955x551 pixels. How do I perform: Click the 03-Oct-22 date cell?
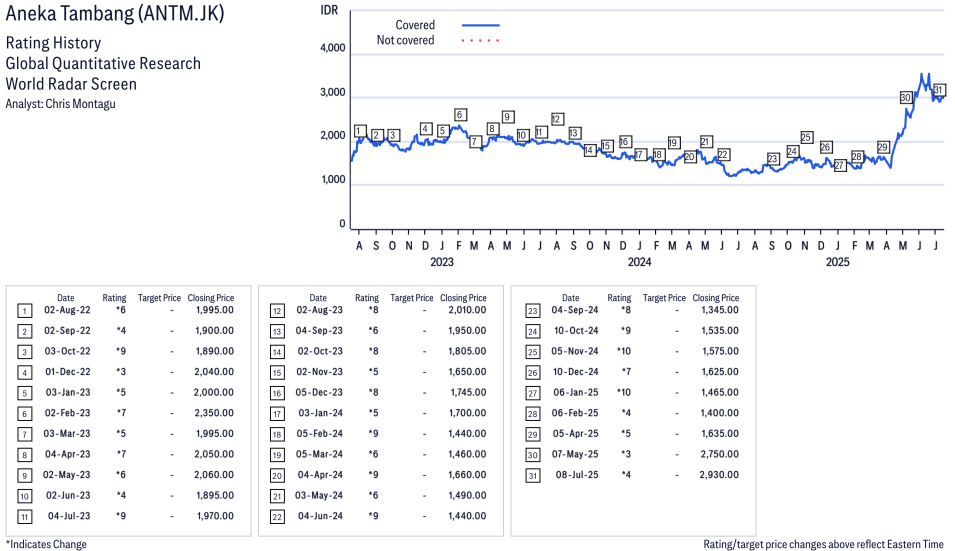[x=67, y=351]
